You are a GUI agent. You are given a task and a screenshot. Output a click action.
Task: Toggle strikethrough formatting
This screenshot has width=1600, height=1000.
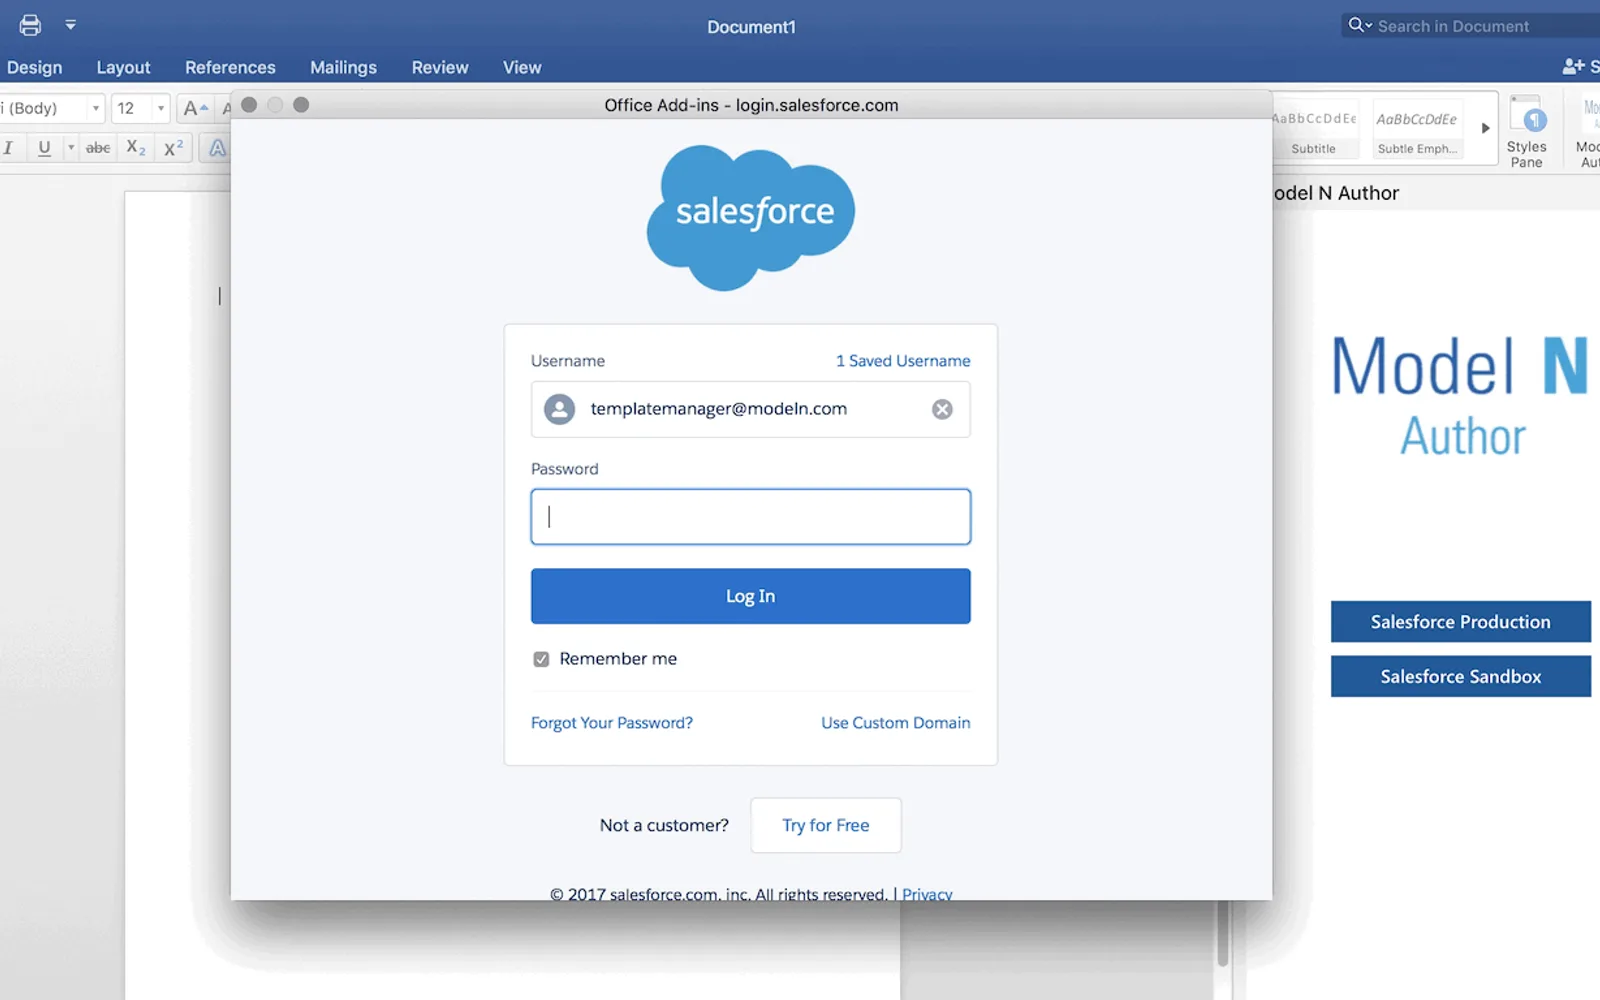[98, 148]
